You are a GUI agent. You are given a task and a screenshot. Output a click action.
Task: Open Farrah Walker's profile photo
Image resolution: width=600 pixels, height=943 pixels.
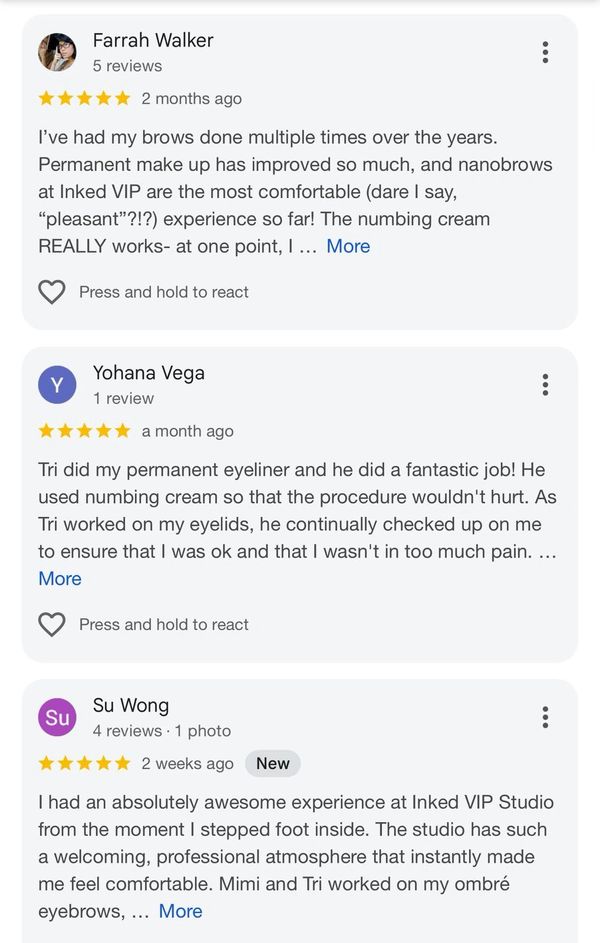pyautogui.click(x=57, y=52)
